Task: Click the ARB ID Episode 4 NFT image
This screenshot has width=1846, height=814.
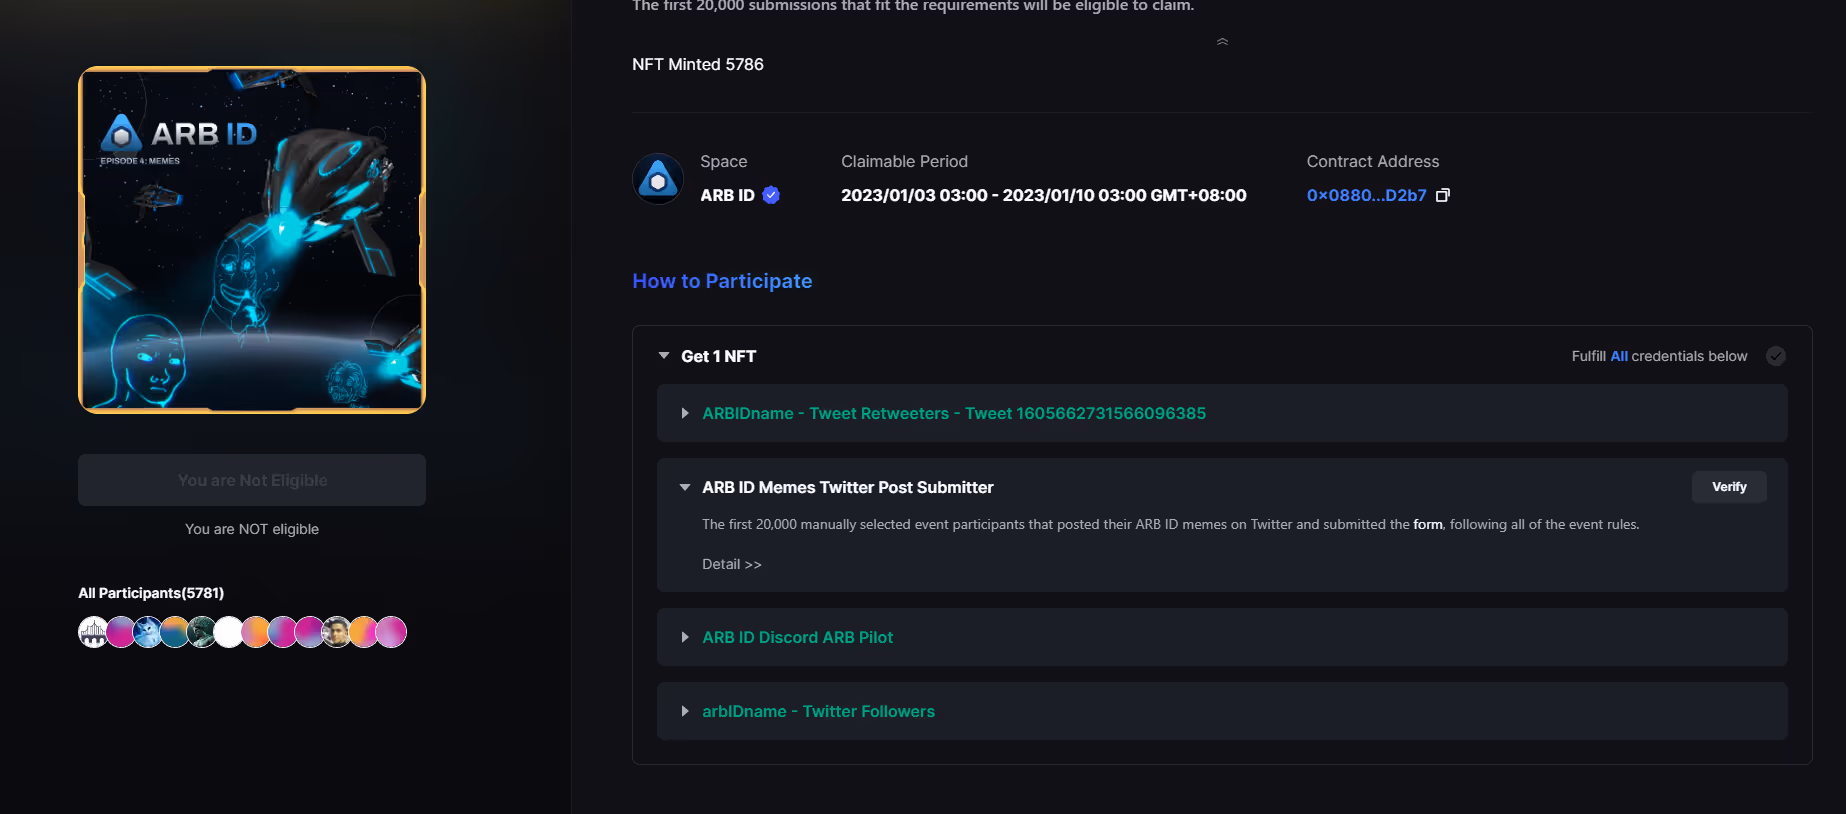Action: (x=252, y=240)
